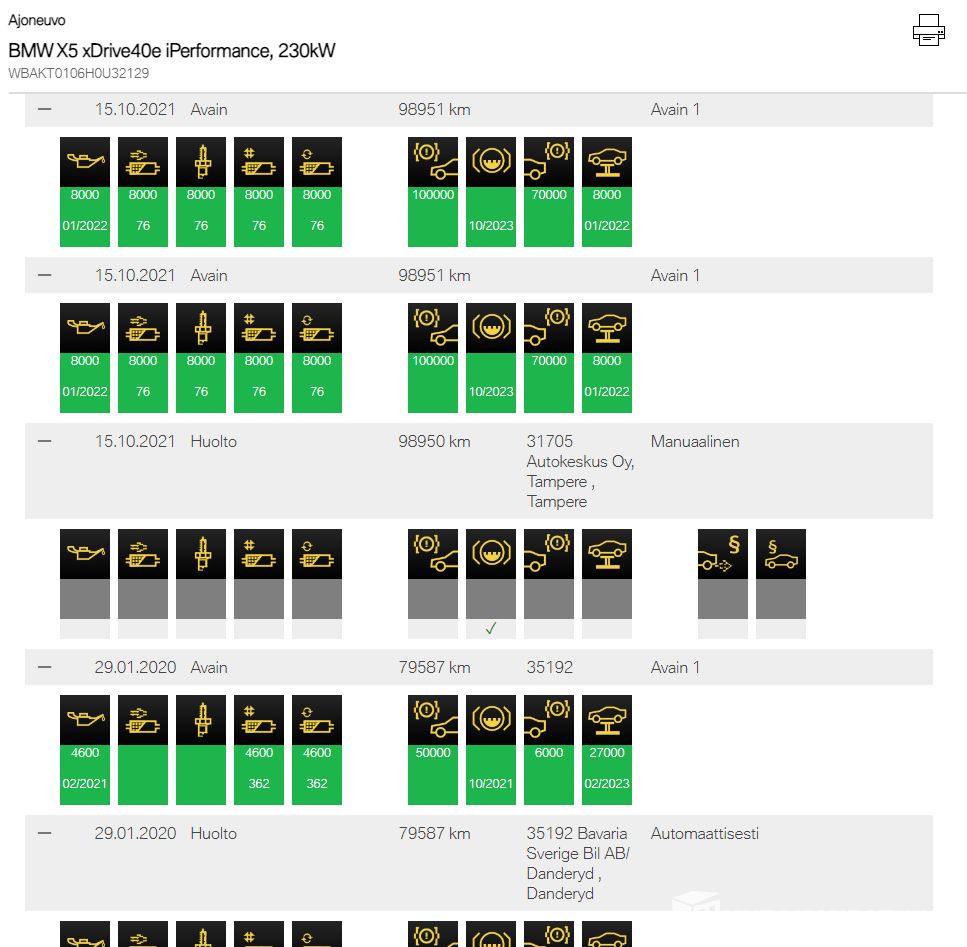Click engine oil icon in first Avain row

coord(85,162)
